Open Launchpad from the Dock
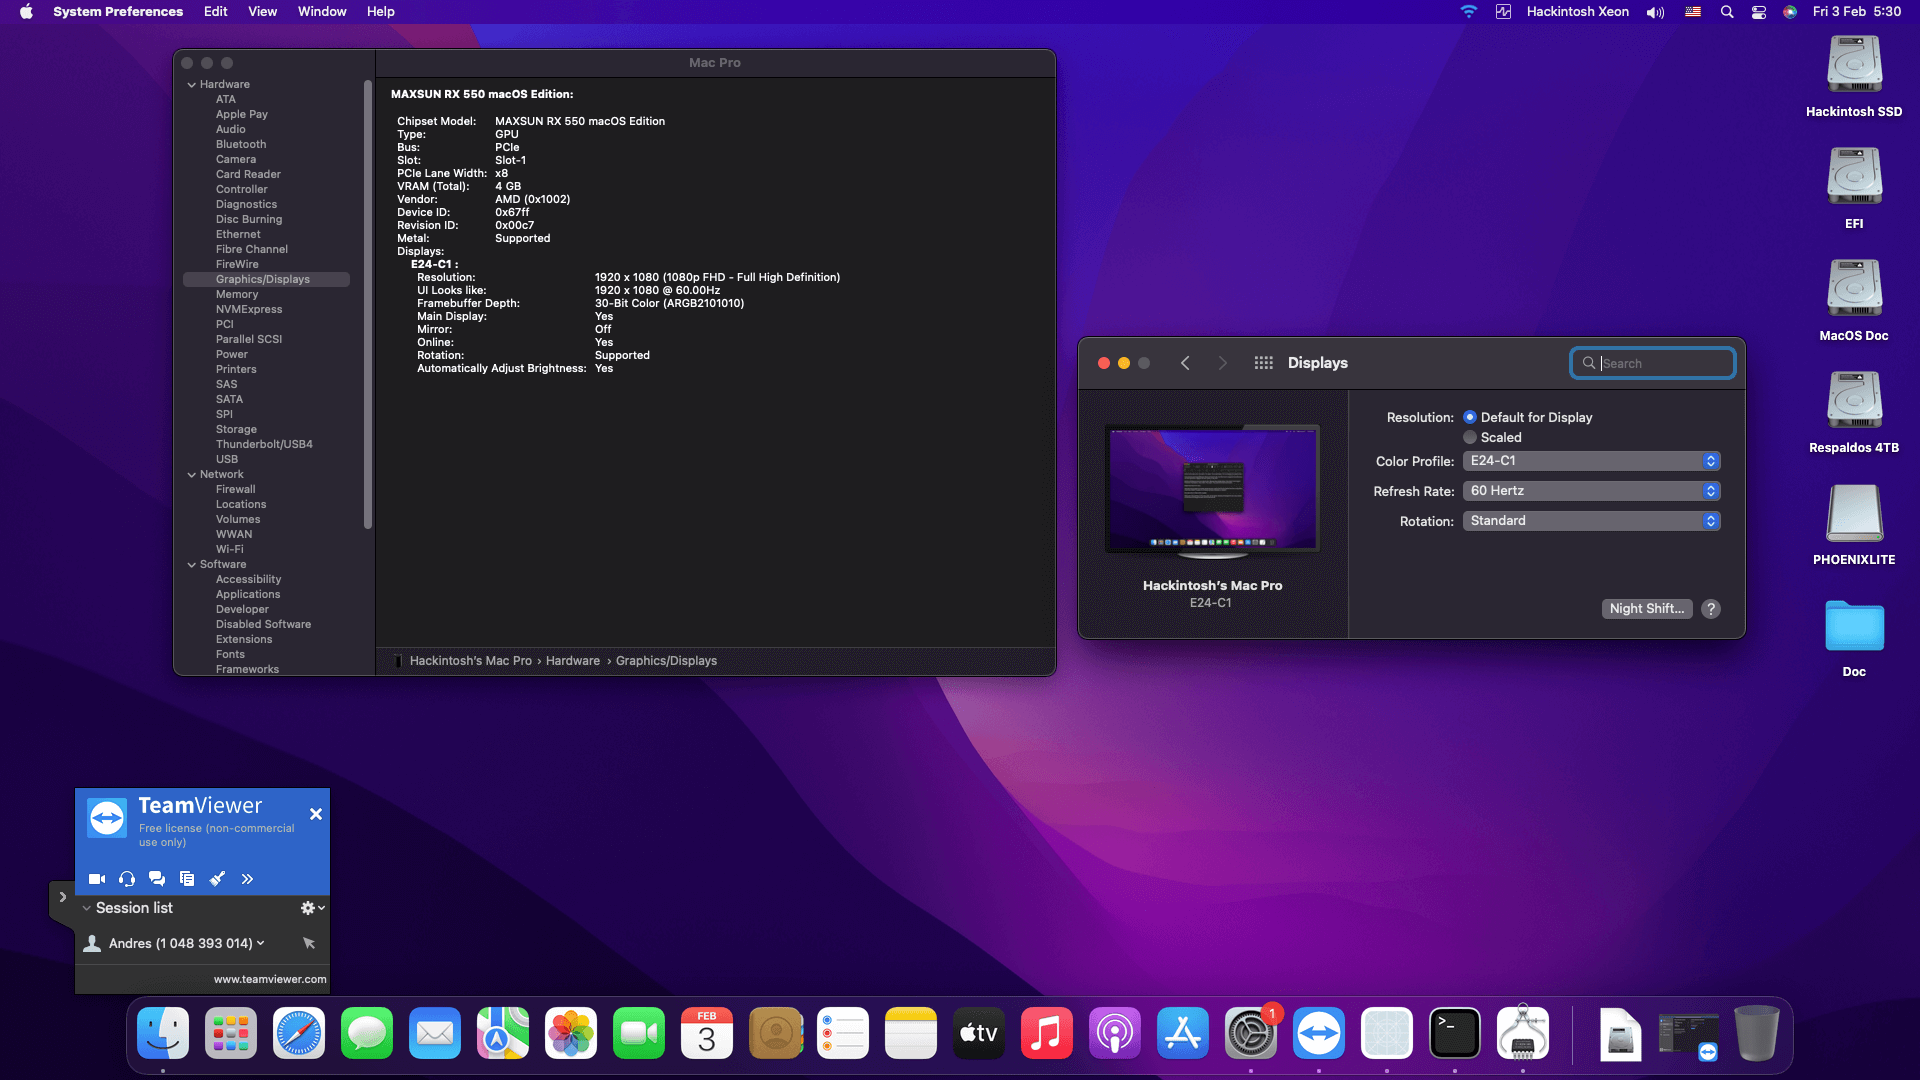The height and width of the screenshot is (1080, 1920). (x=231, y=1034)
